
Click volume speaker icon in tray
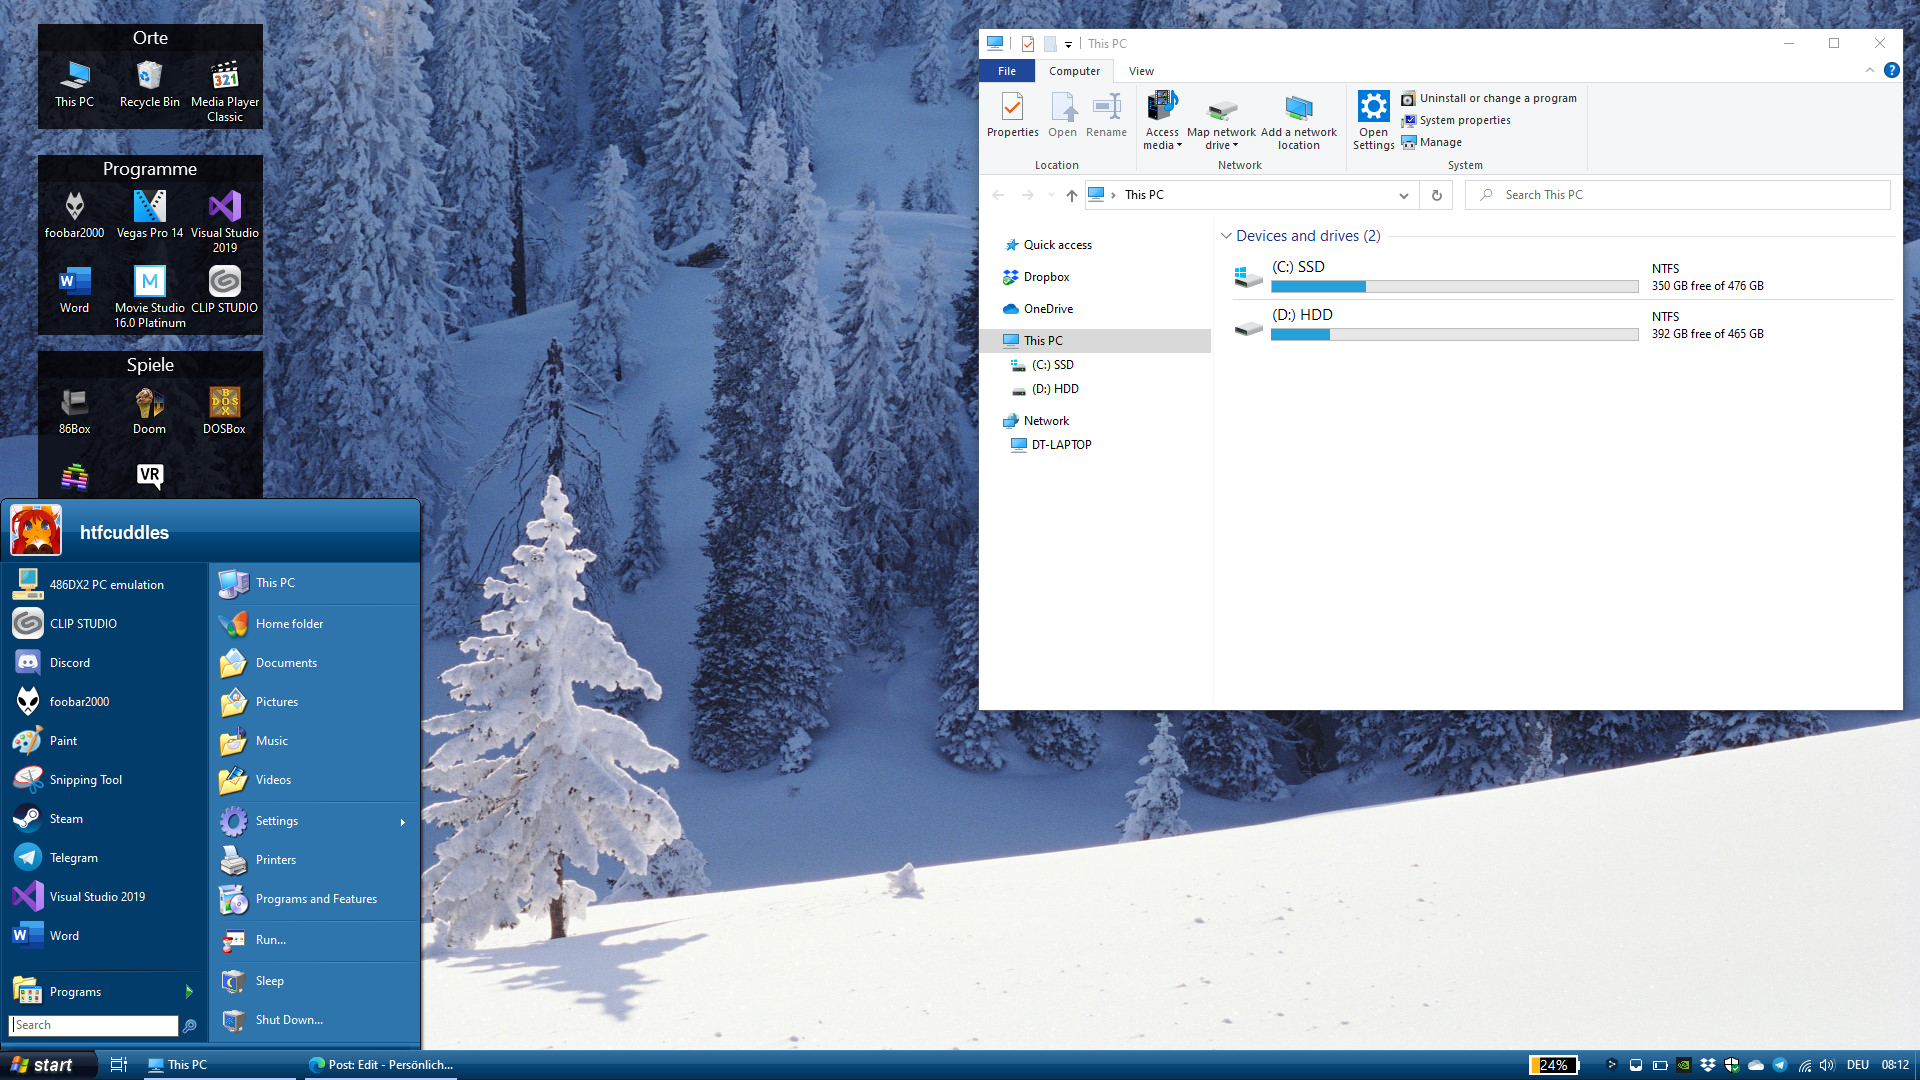[1828, 1065]
